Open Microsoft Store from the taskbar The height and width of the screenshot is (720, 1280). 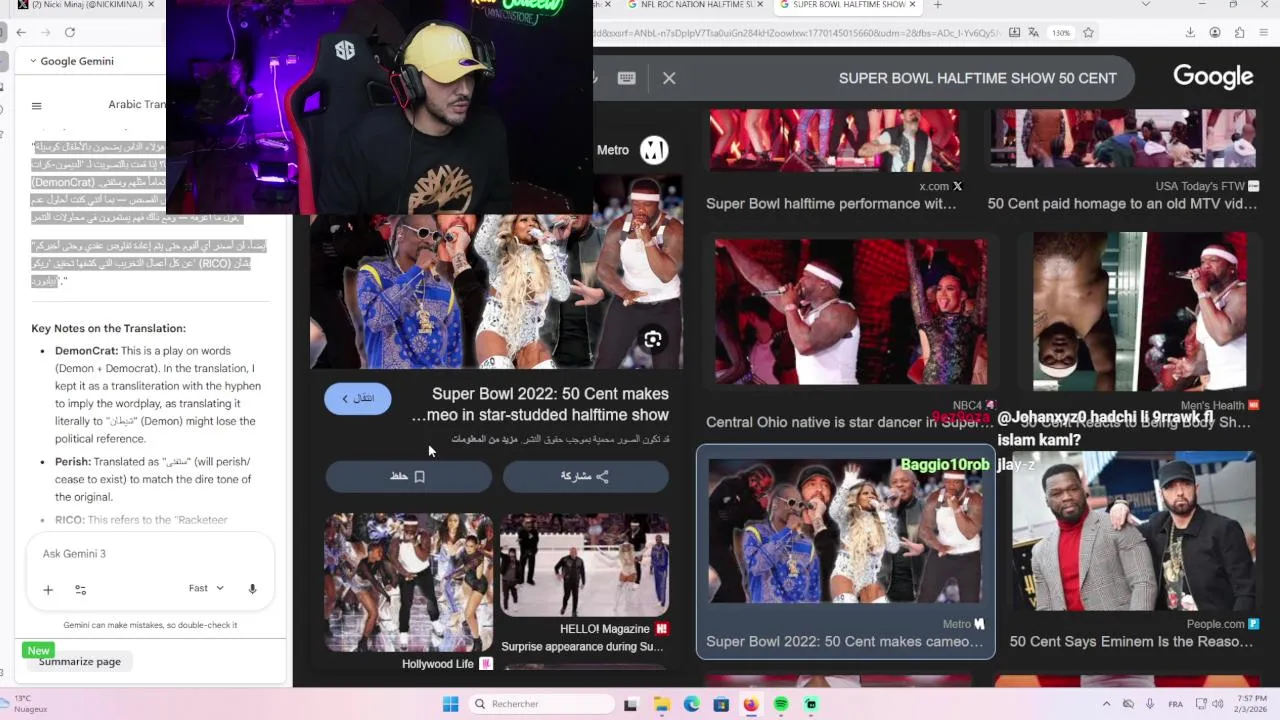coord(721,704)
